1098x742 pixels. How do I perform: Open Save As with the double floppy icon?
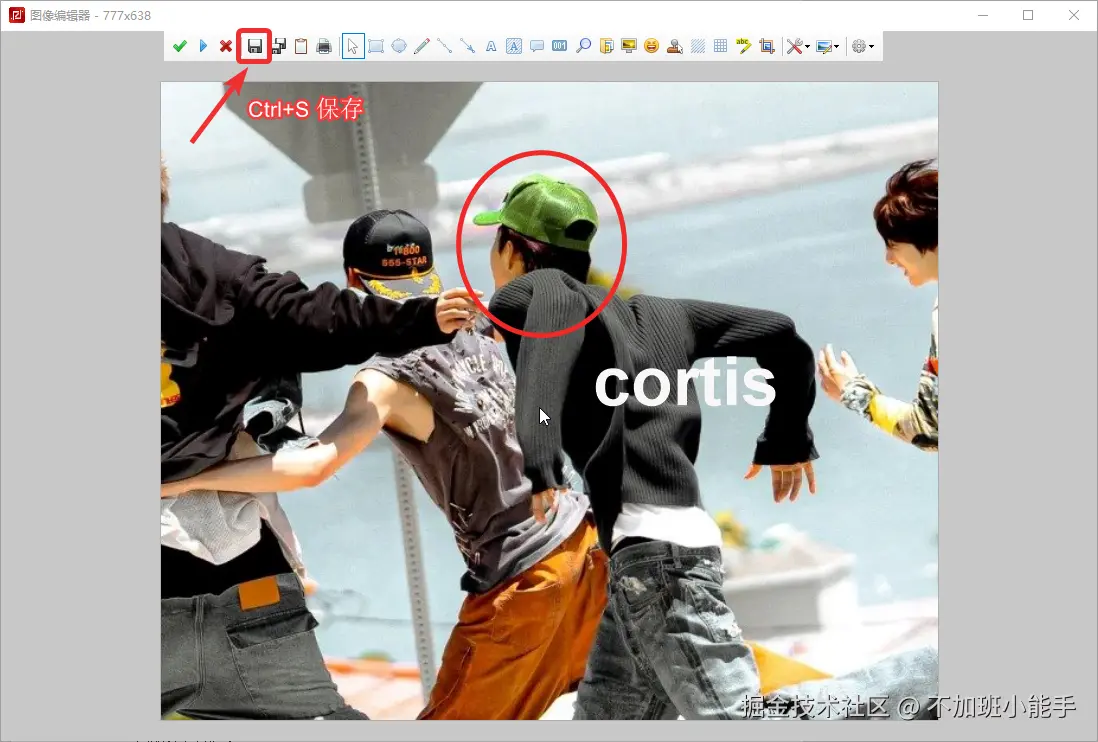(279, 46)
